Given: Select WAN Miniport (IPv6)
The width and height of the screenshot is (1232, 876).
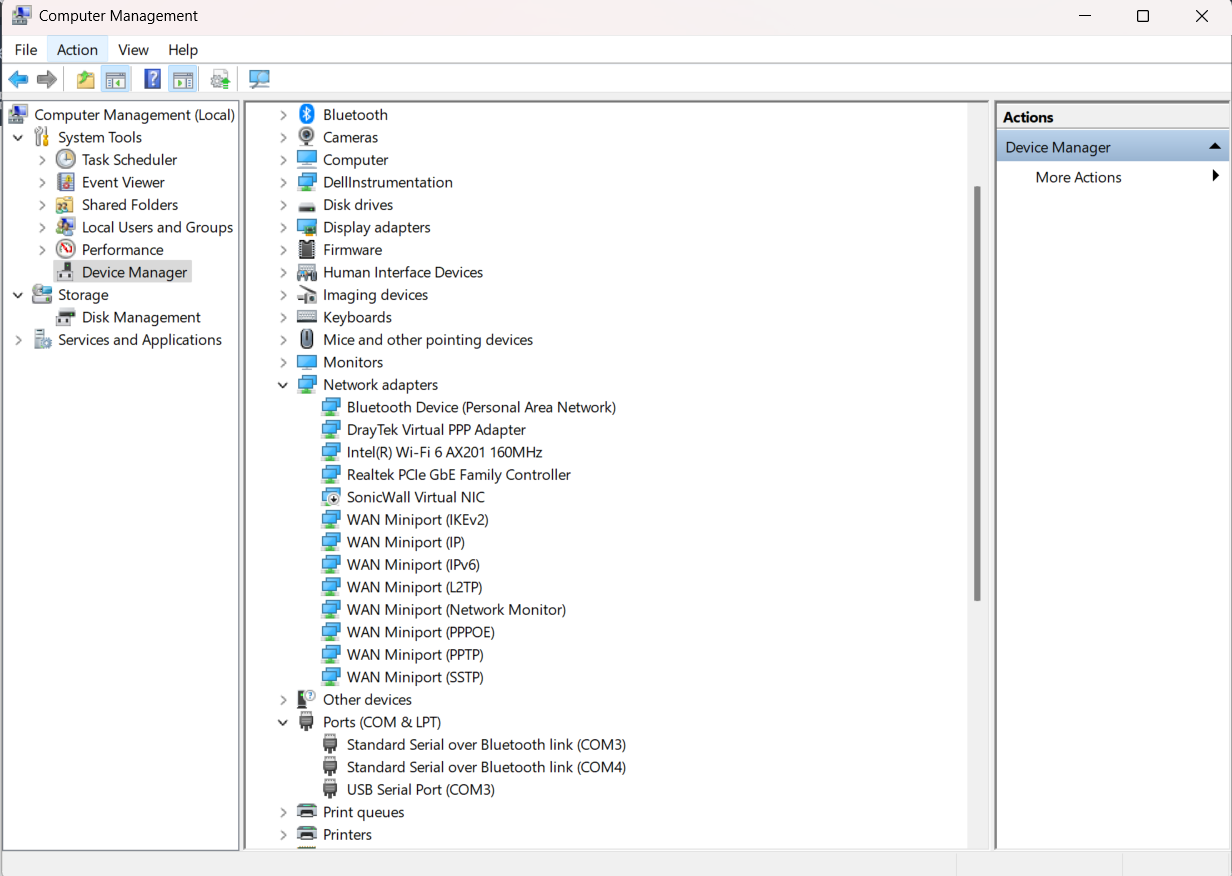Looking at the screenshot, I should (413, 565).
